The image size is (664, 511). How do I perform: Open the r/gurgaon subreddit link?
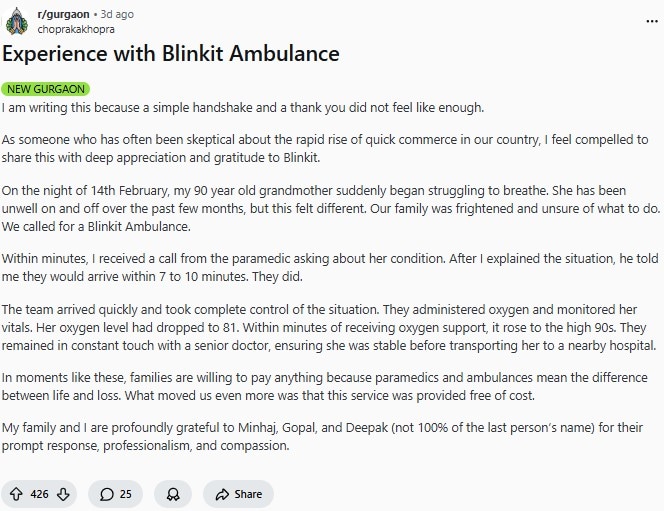tap(63, 15)
